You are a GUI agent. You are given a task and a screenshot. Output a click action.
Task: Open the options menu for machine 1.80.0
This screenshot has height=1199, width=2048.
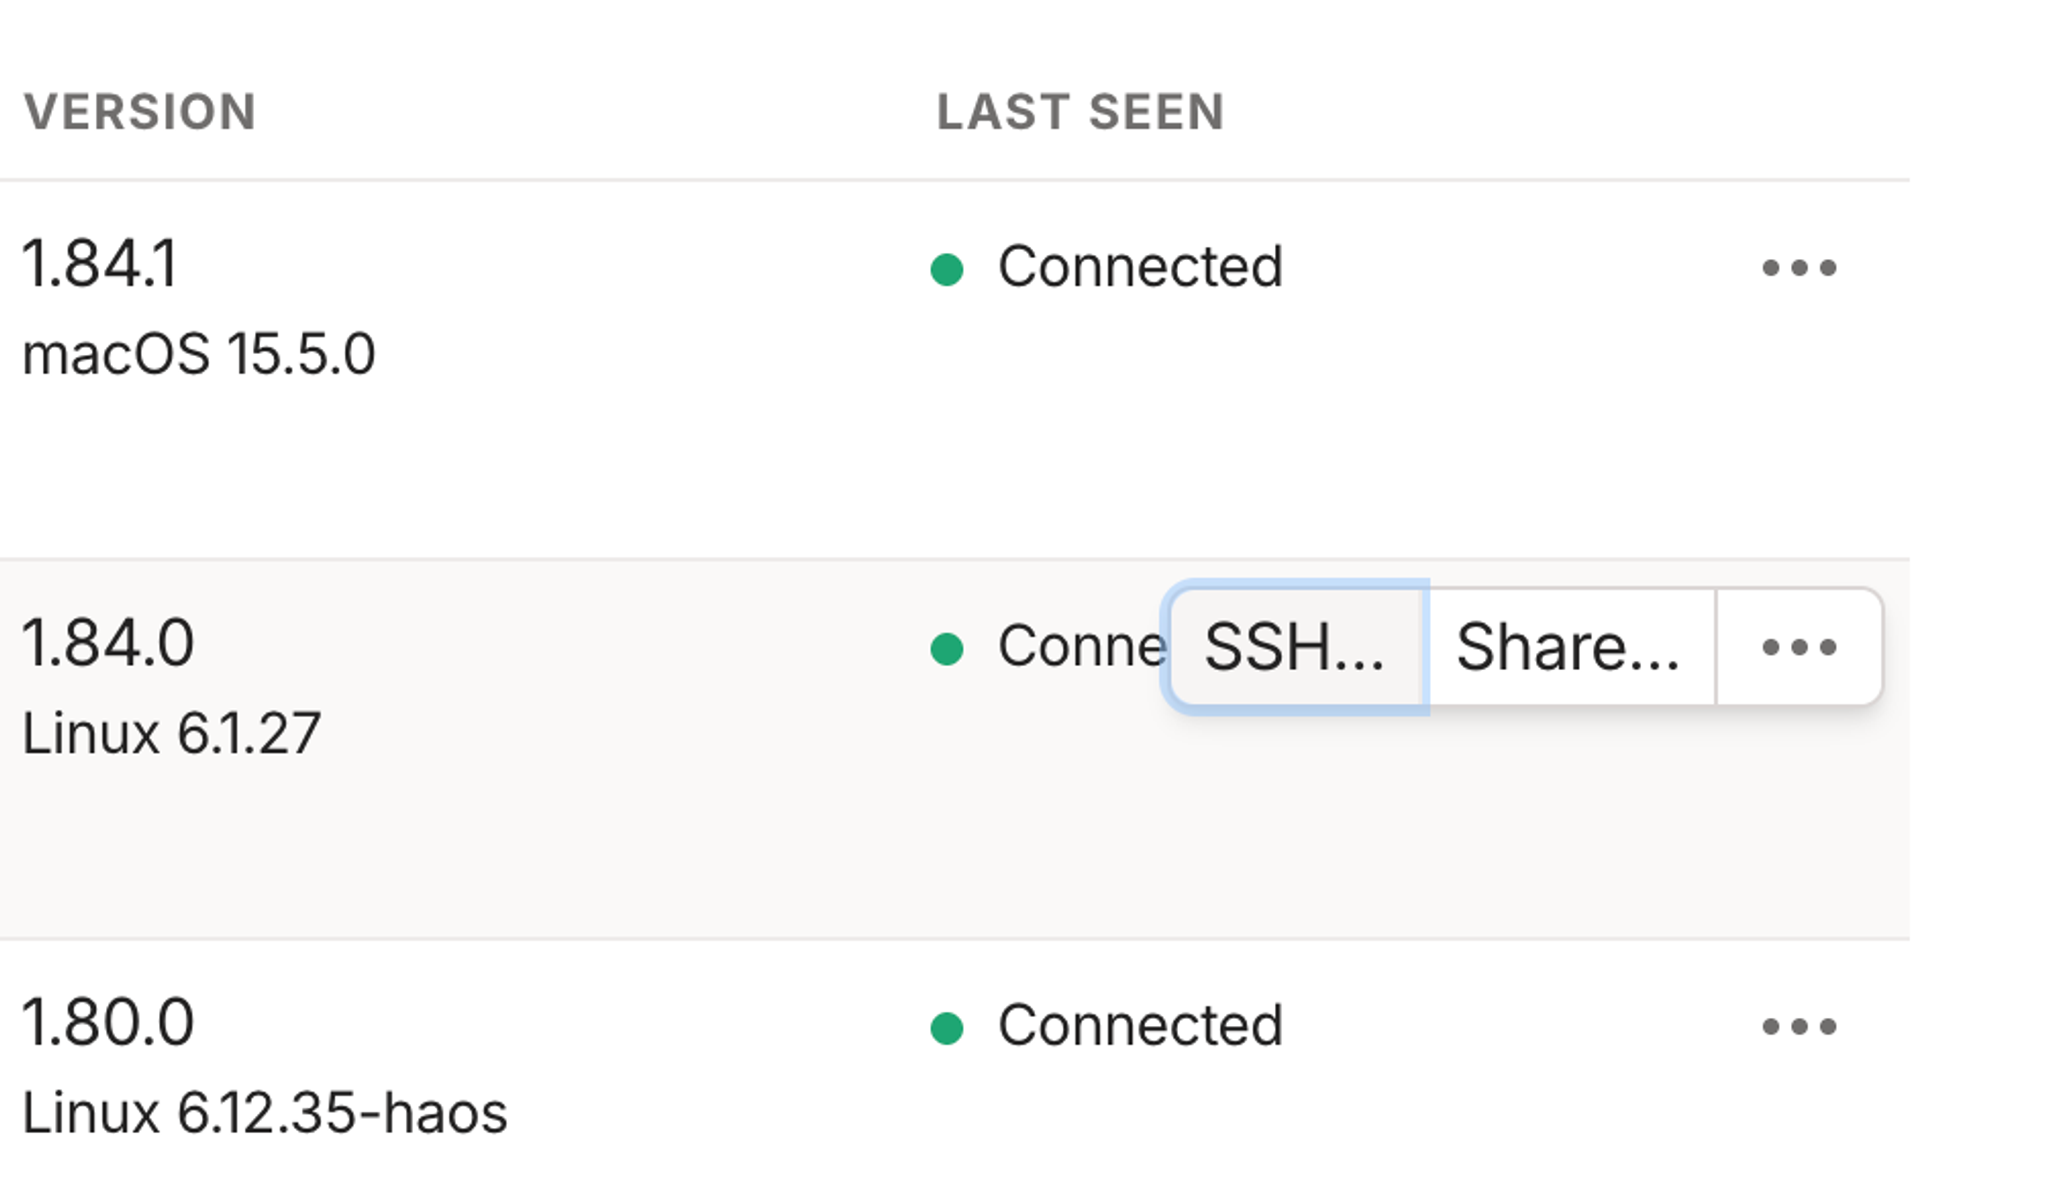[1797, 1024]
